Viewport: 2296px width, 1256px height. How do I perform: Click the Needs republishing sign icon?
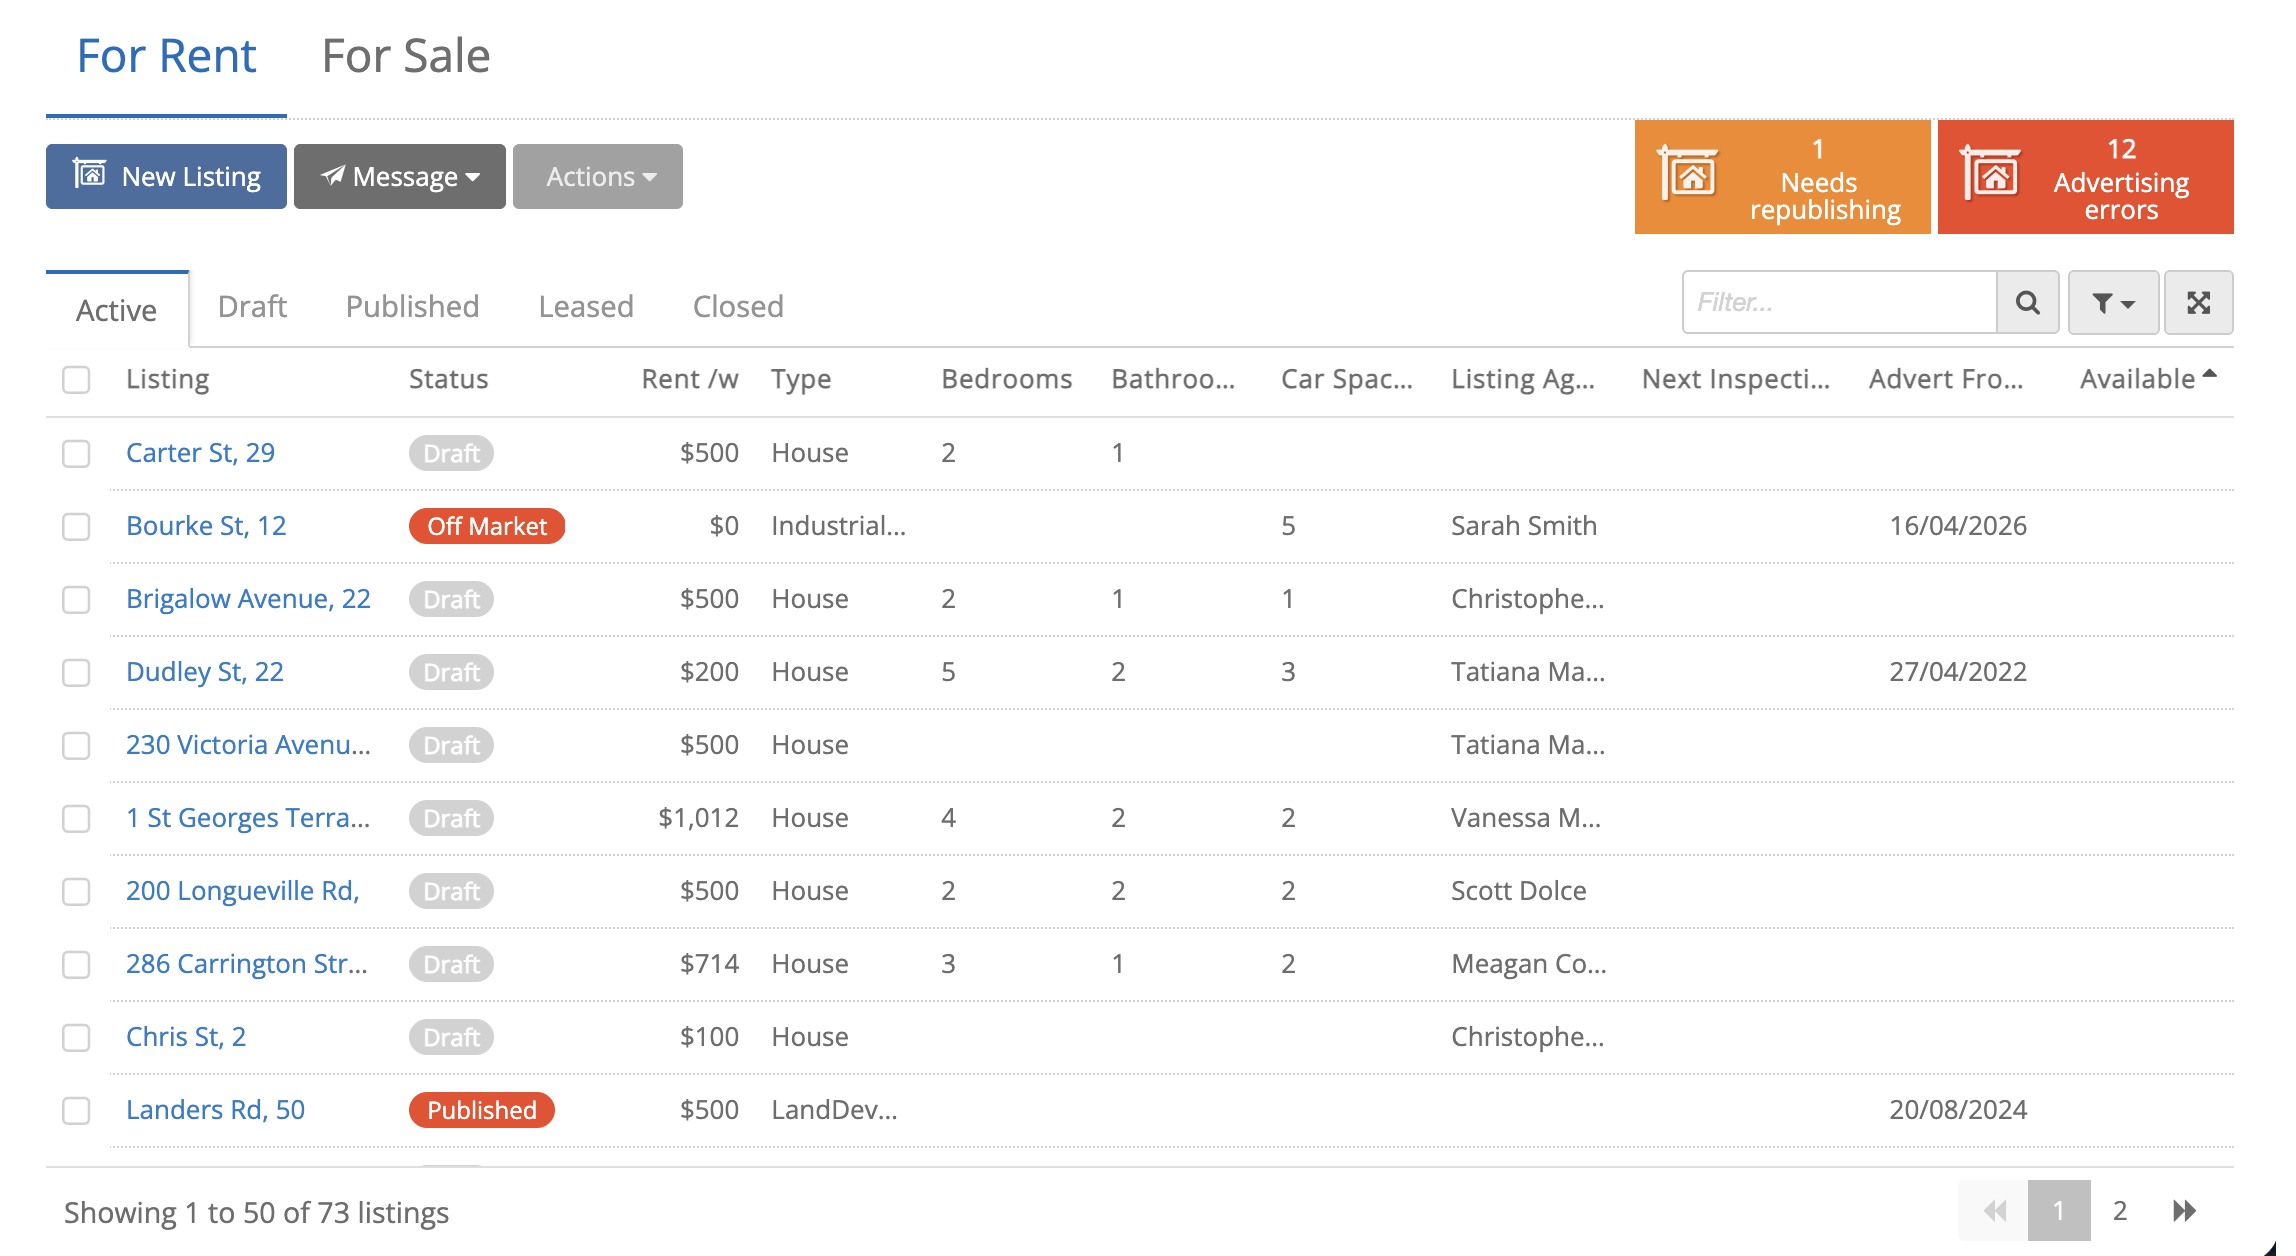pos(1689,173)
